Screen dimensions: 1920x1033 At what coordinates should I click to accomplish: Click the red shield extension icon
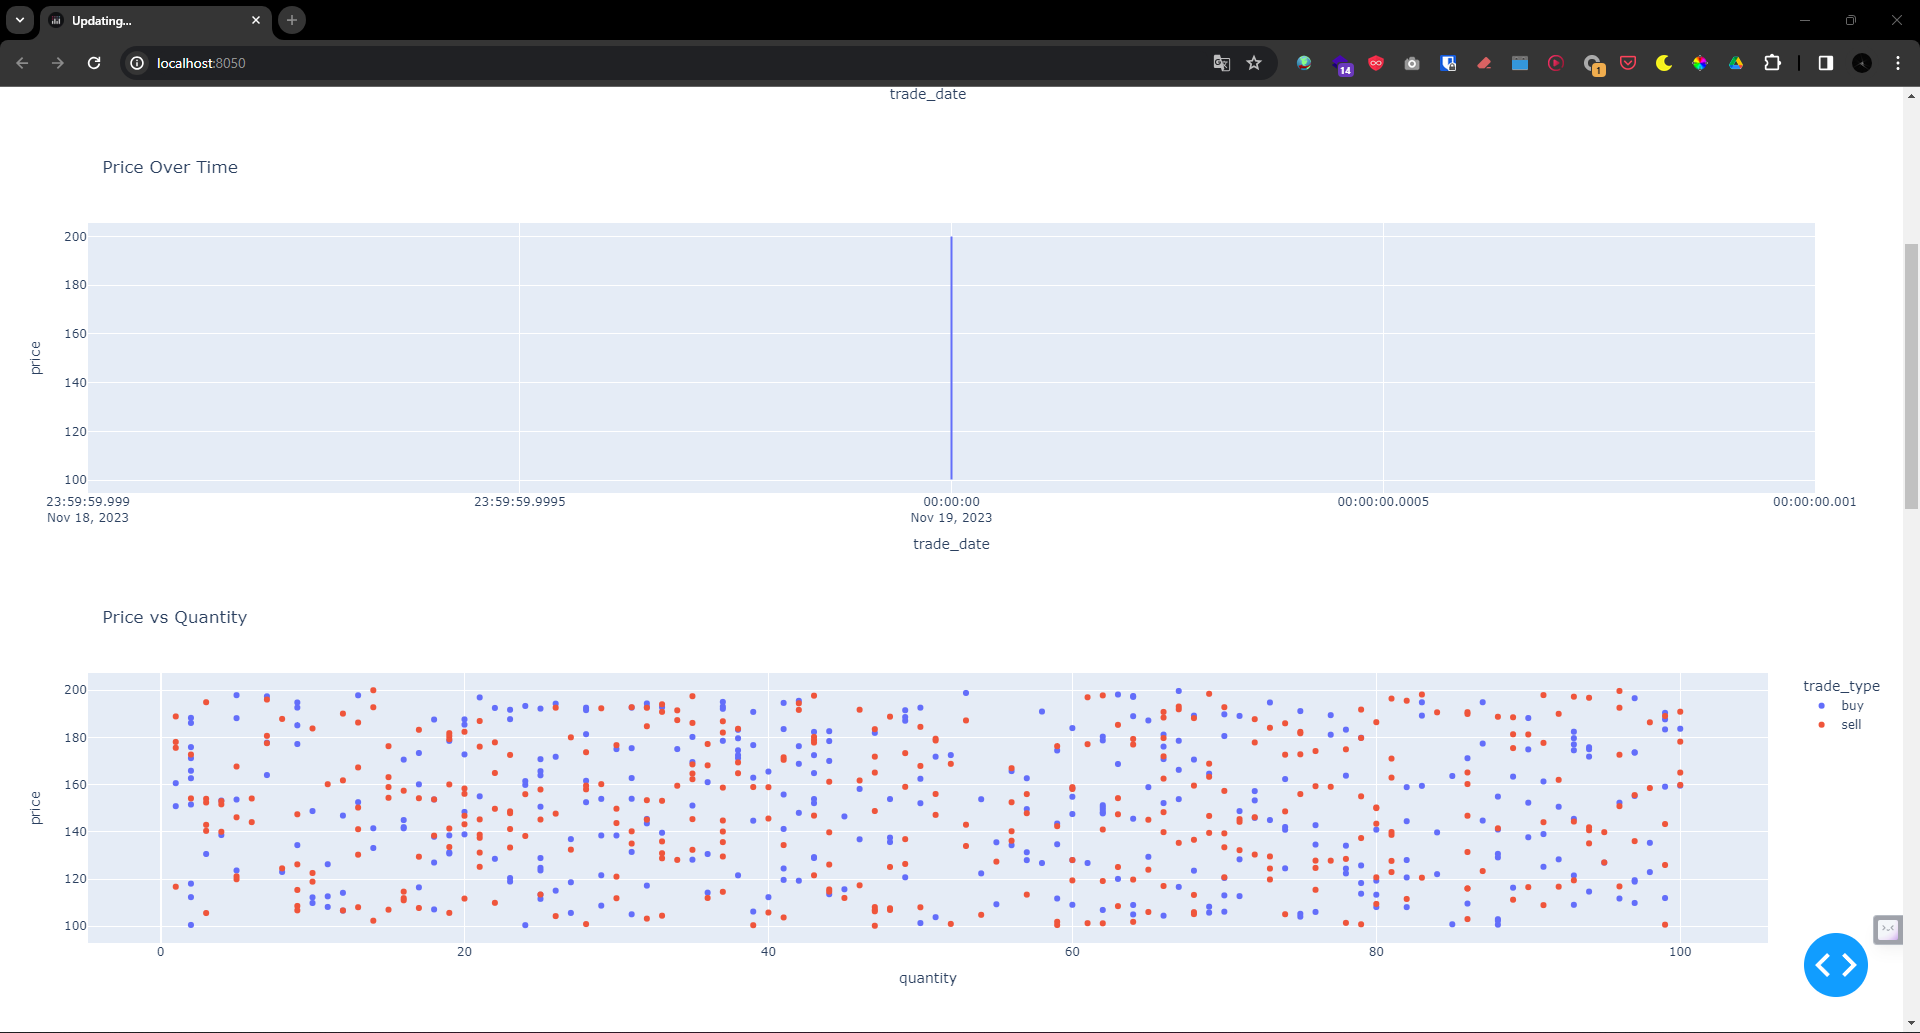click(1376, 63)
